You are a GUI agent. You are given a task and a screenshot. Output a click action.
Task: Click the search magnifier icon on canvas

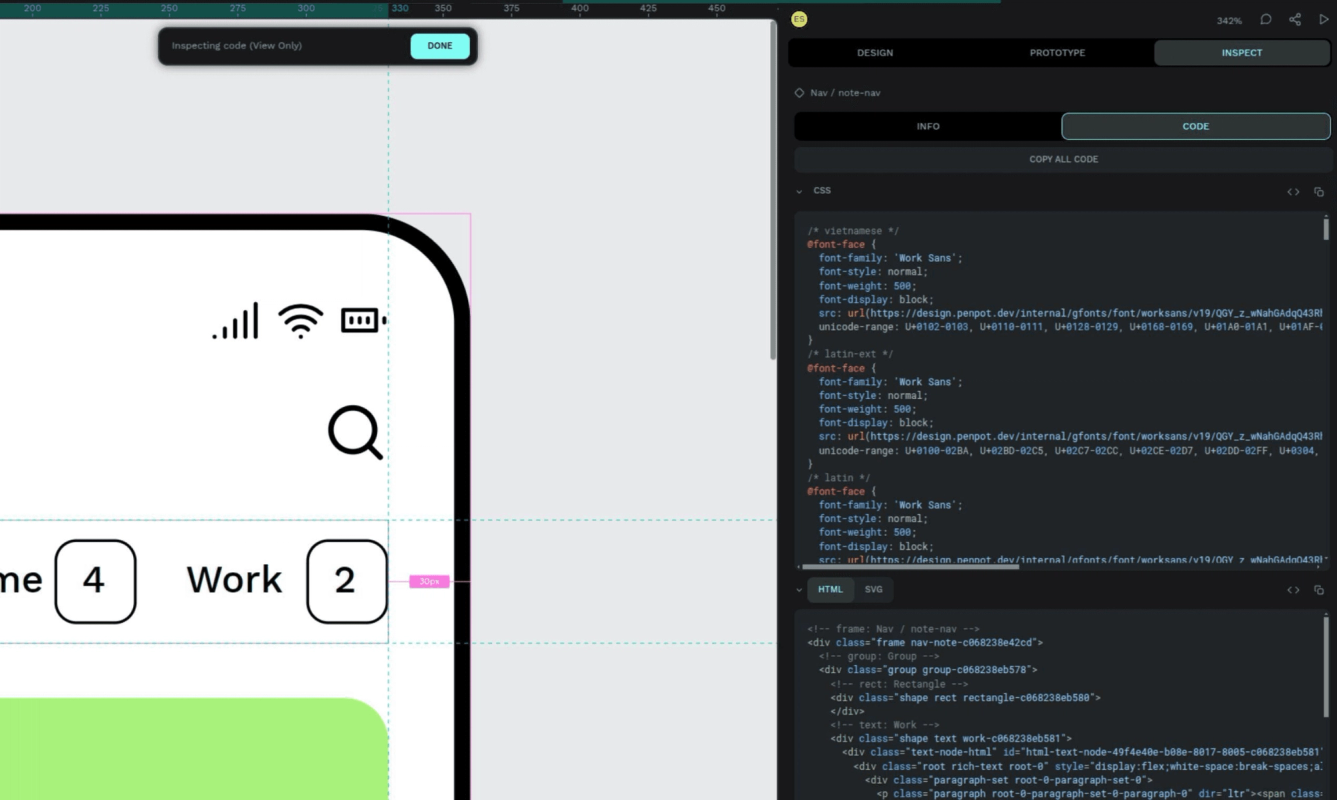coord(356,432)
